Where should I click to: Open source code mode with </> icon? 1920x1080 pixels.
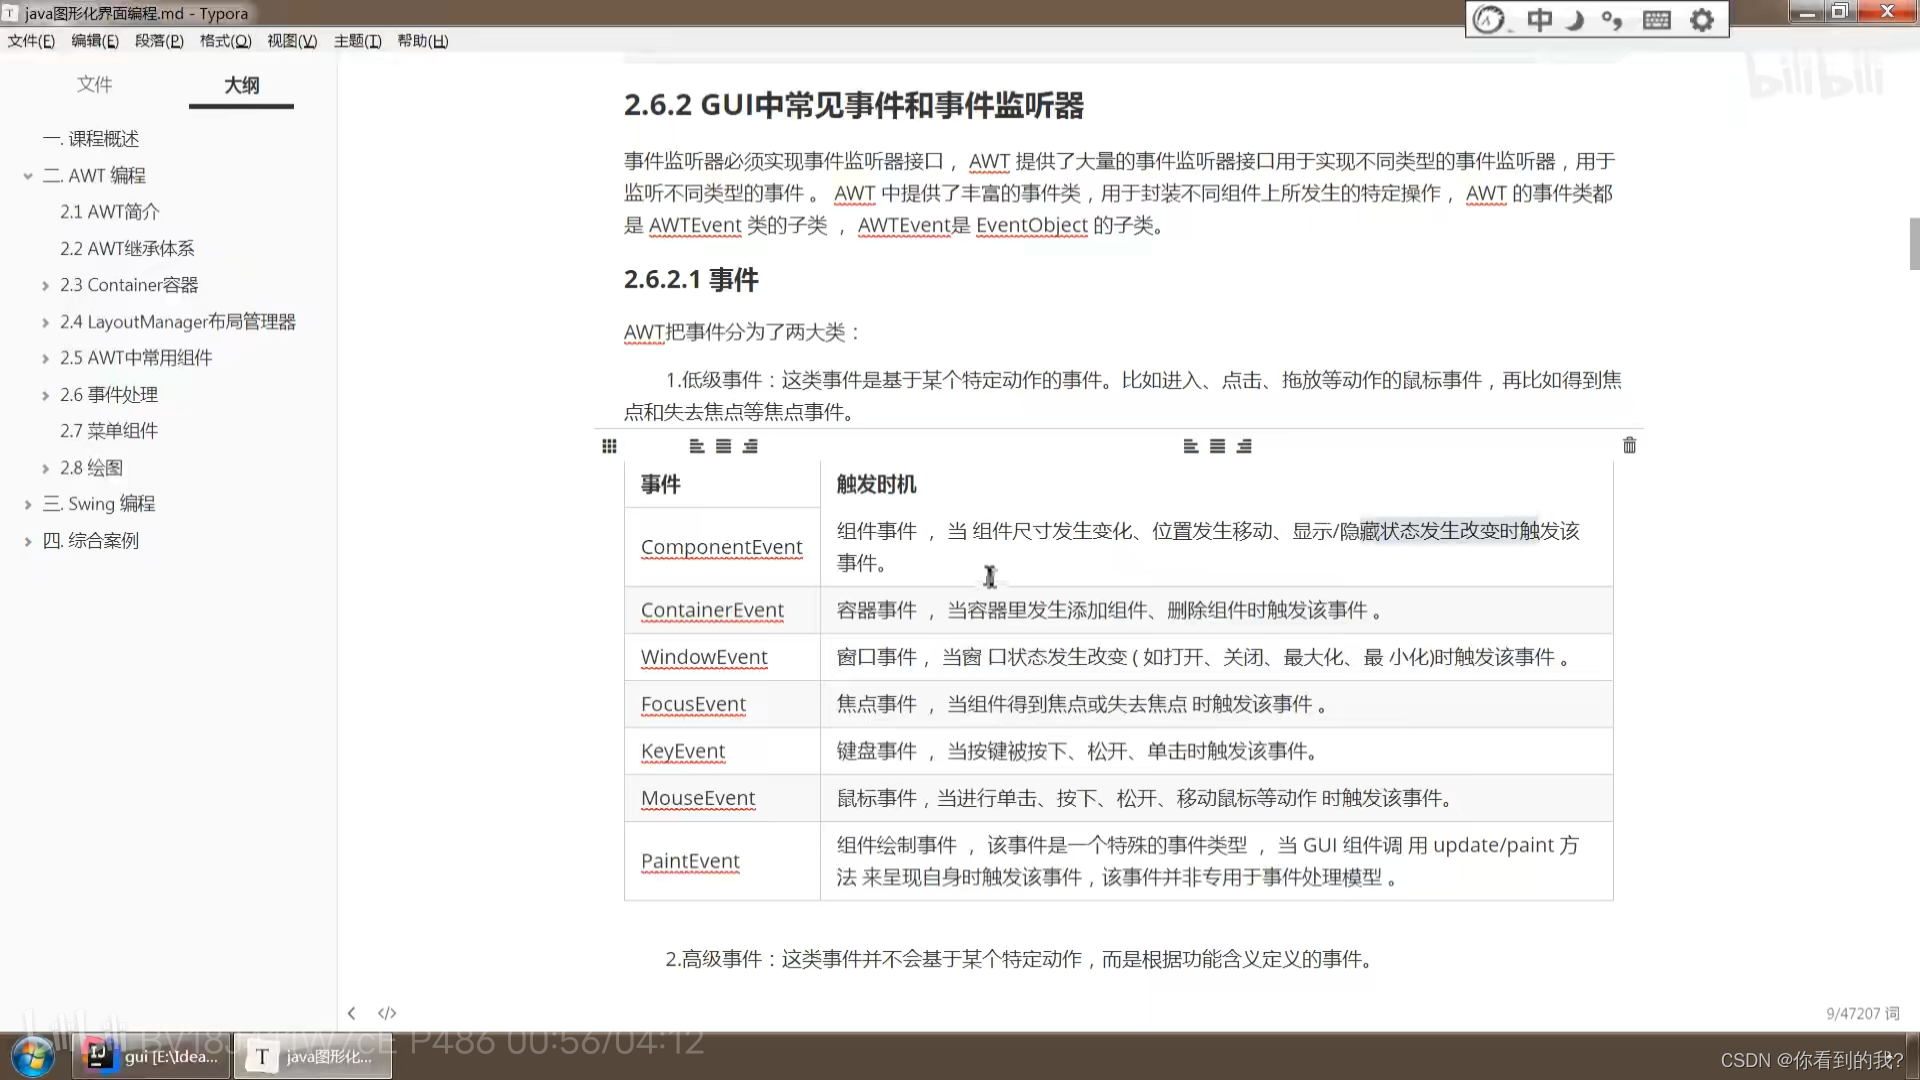387,1013
